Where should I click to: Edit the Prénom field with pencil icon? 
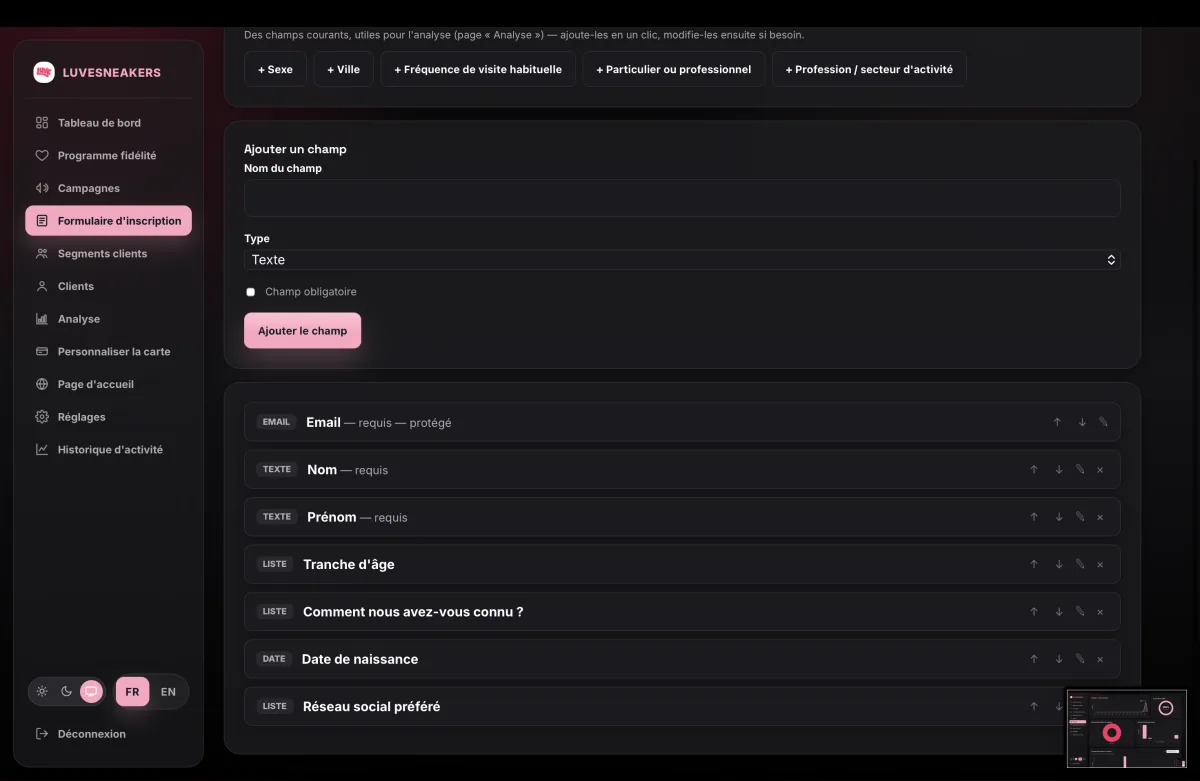point(1080,517)
